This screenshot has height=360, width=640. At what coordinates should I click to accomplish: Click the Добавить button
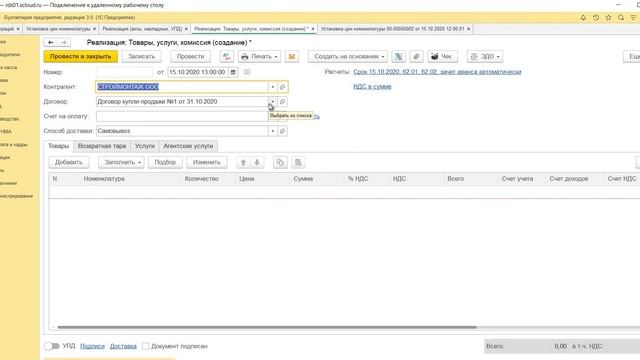(69, 162)
